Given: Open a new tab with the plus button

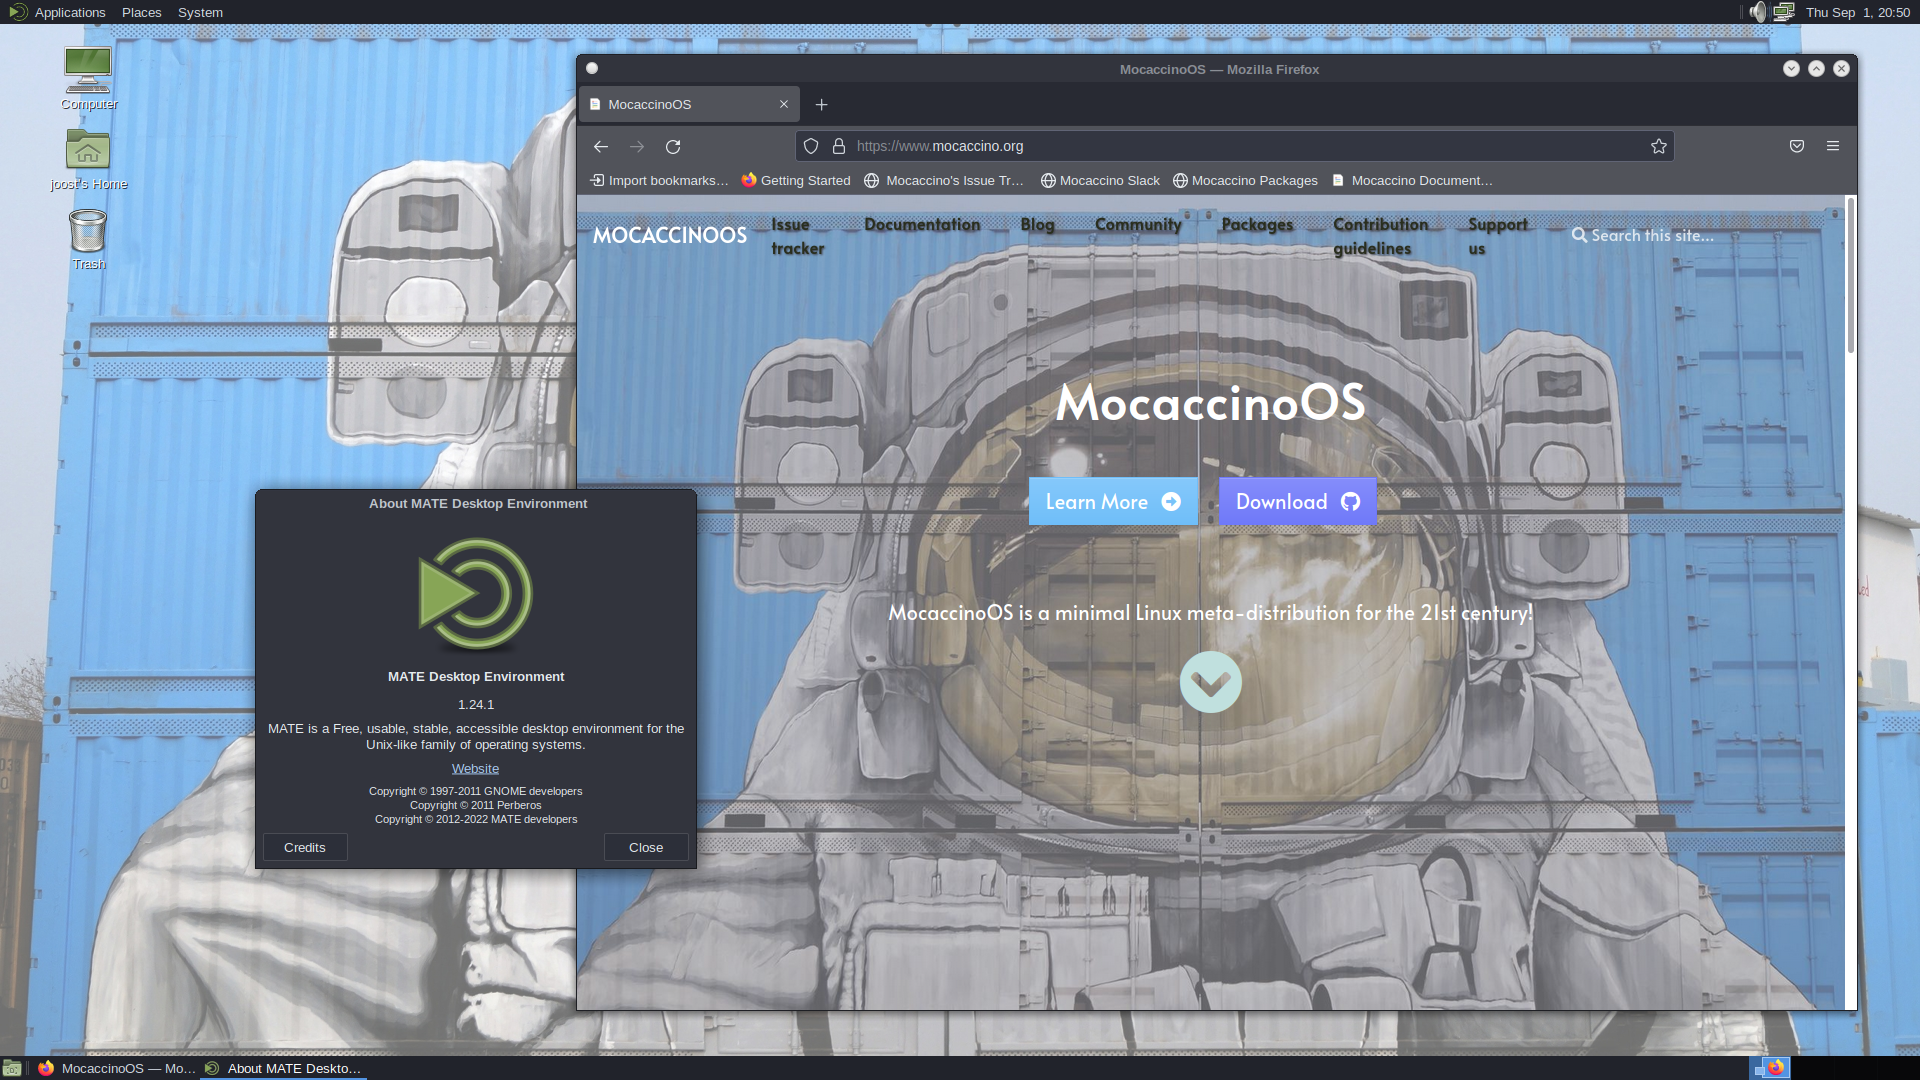Looking at the screenshot, I should (x=821, y=104).
